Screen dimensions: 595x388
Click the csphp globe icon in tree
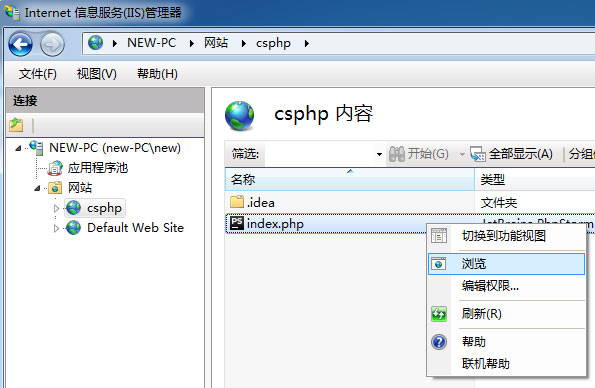[73, 208]
